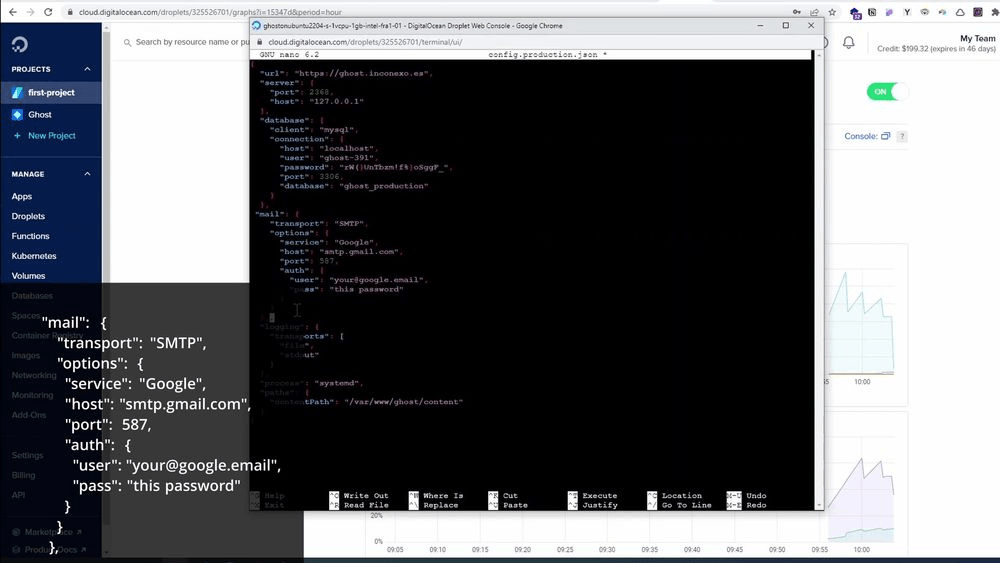Open the browser extensions puzzle icon

tap(995, 11)
